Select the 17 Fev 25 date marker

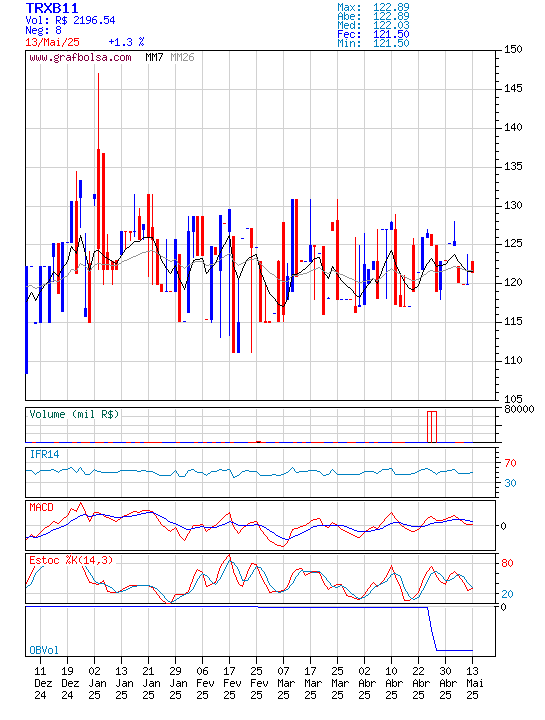click(230, 683)
